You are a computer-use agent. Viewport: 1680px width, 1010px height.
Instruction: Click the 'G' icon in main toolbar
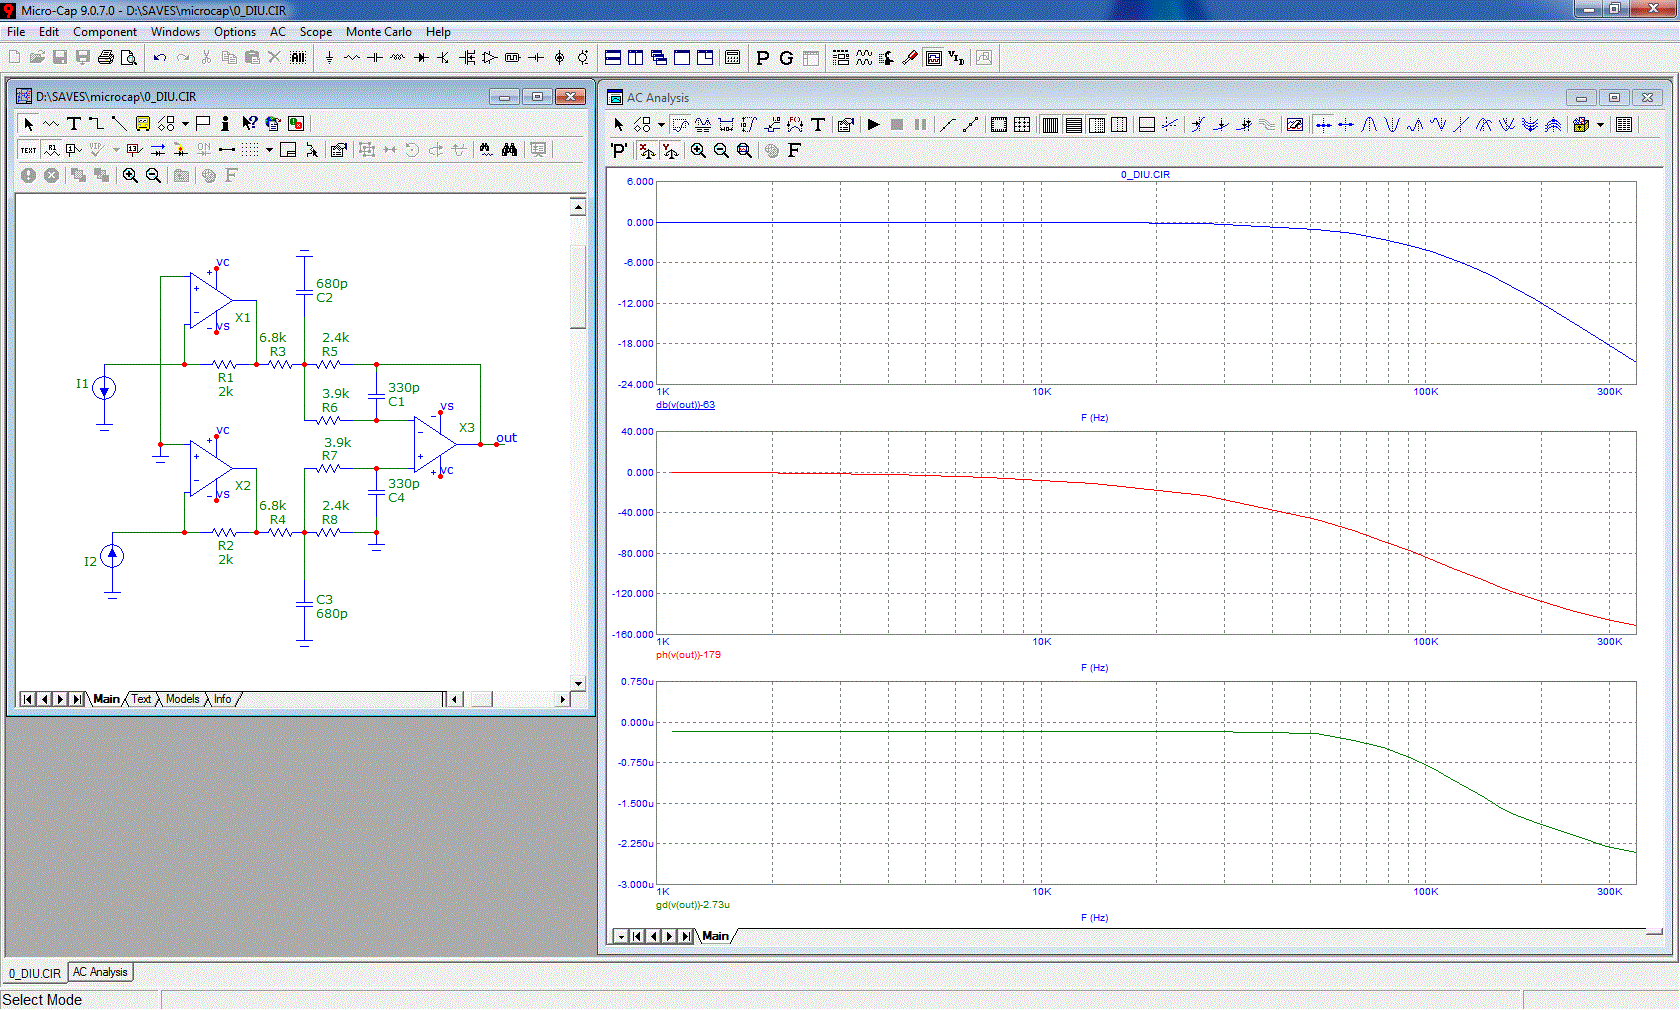click(x=786, y=57)
